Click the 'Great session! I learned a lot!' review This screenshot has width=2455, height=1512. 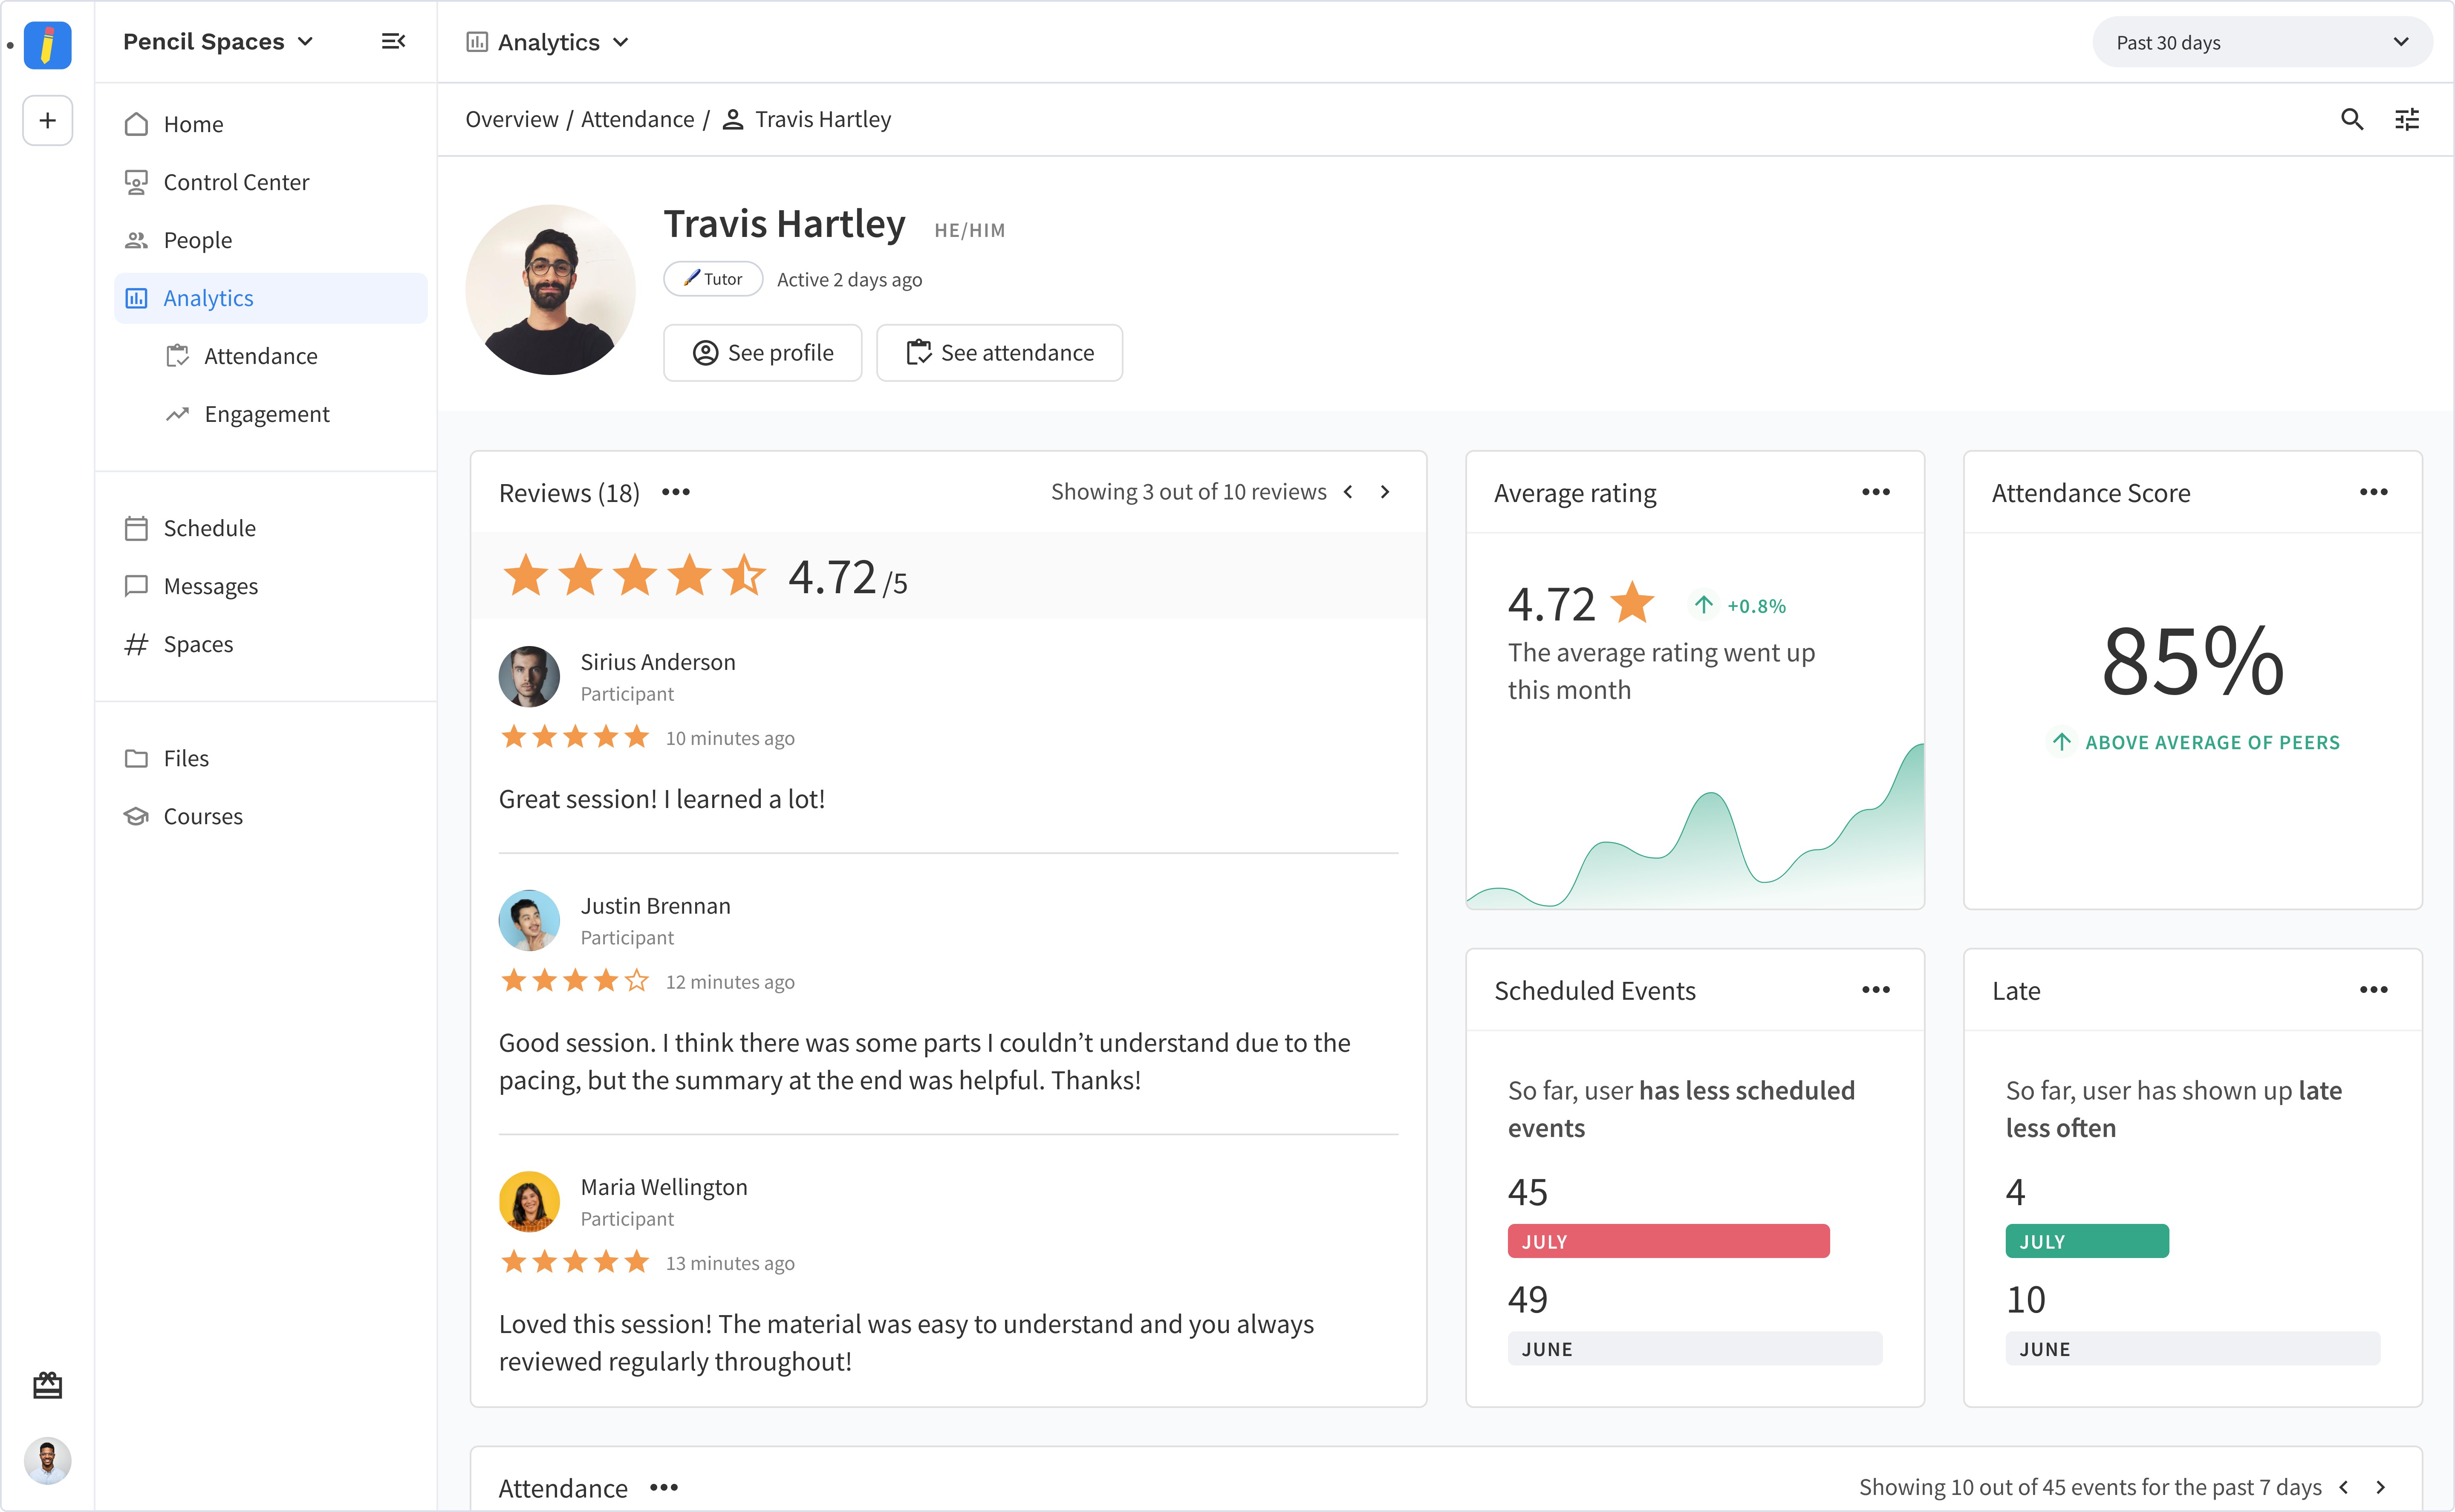(662, 800)
